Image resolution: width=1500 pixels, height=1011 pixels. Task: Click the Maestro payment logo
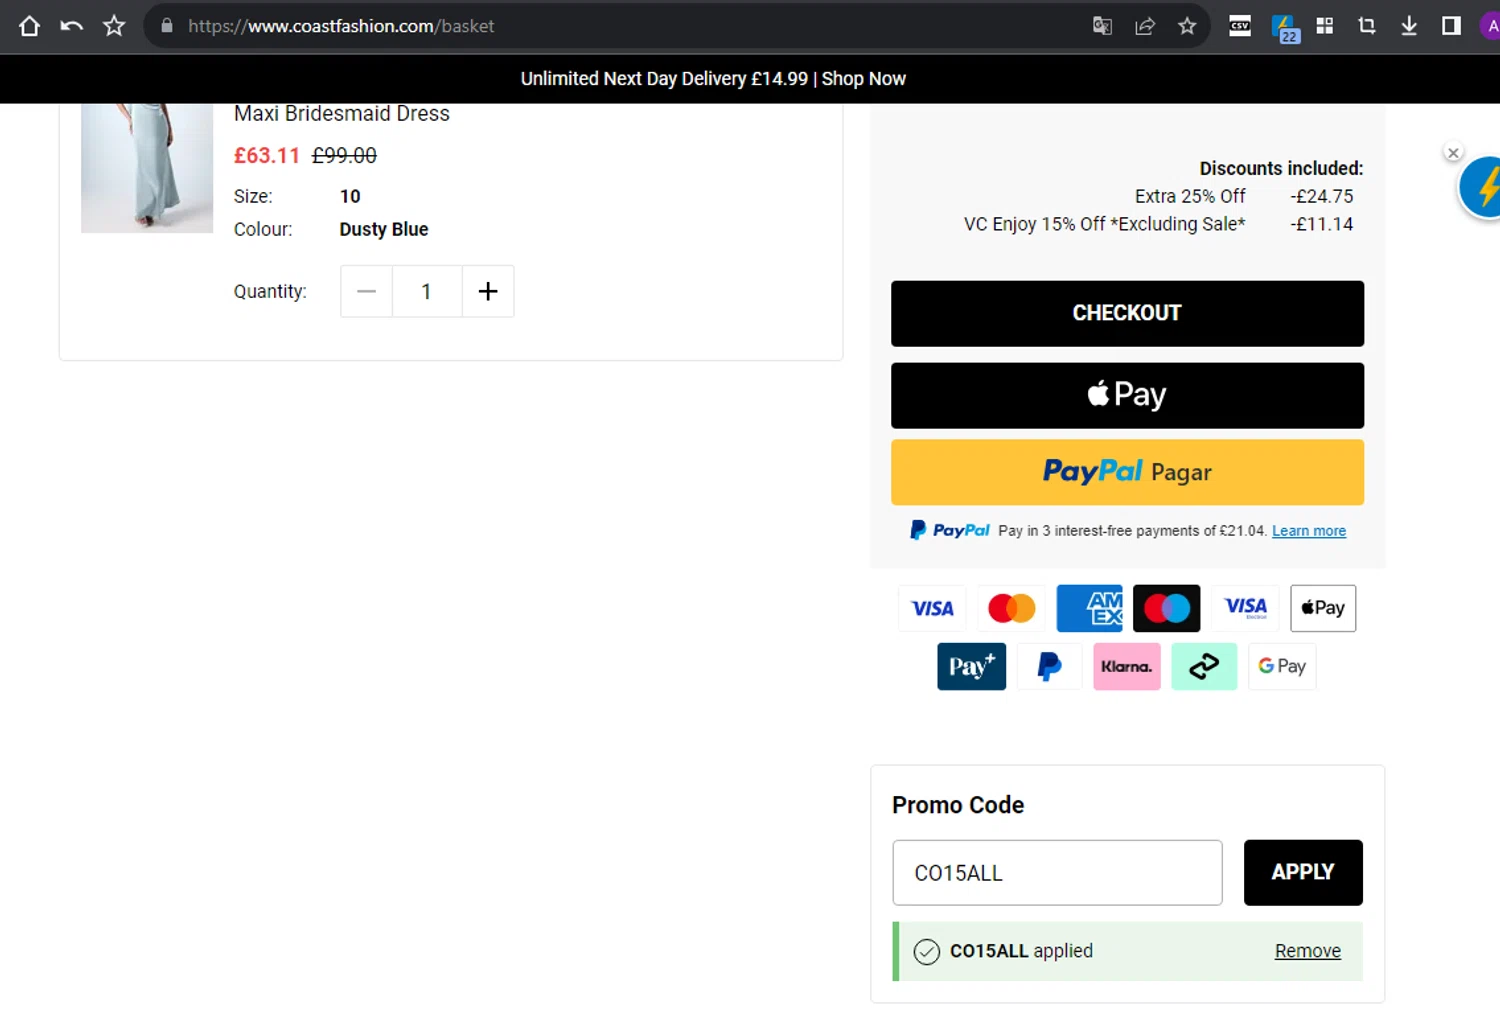(x=1167, y=608)
